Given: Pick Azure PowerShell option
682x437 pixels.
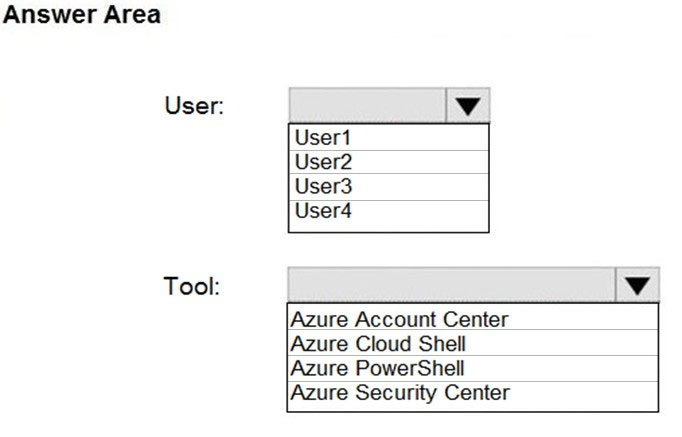Looking at the screenshot, I should click(x=472, y=368).
